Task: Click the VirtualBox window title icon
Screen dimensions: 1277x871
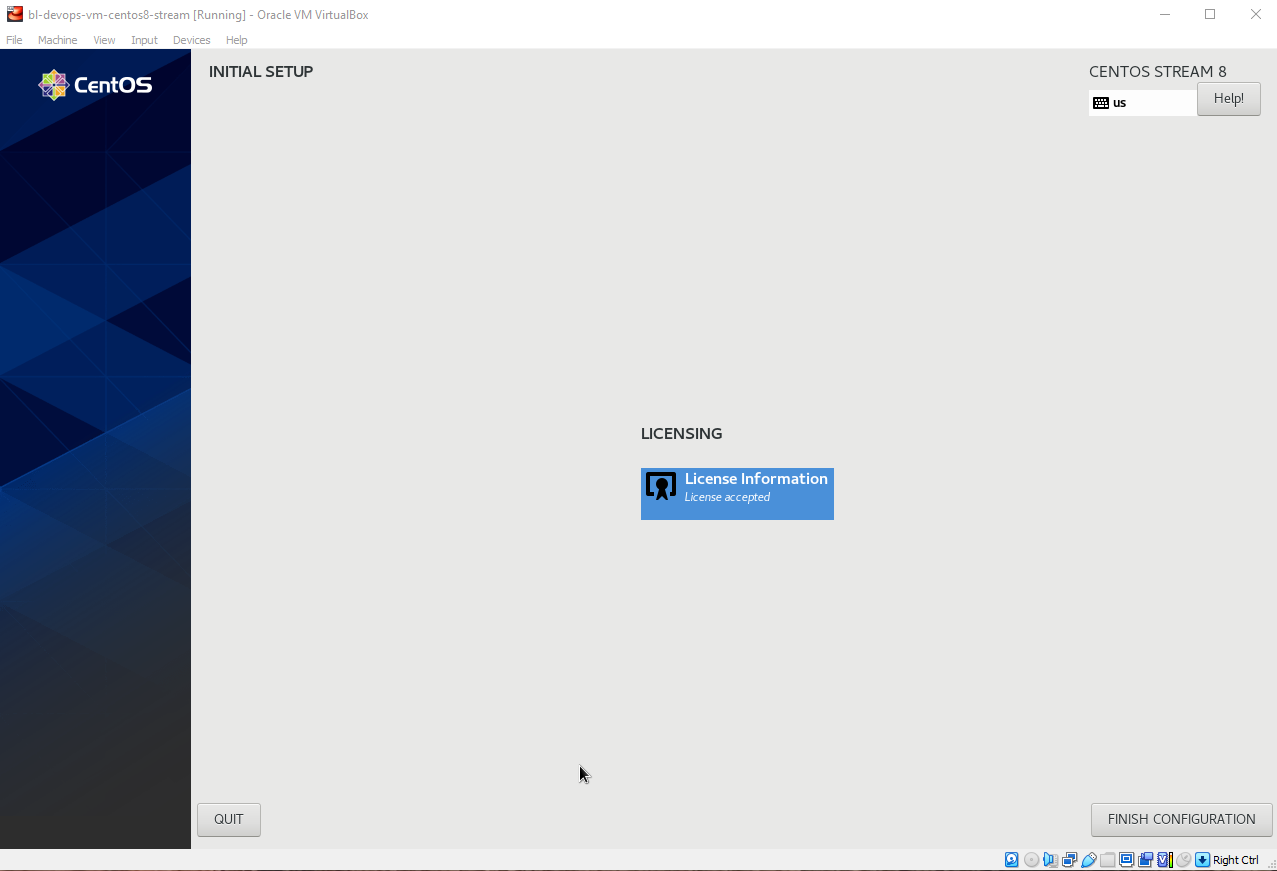Action: click(15, 14)
